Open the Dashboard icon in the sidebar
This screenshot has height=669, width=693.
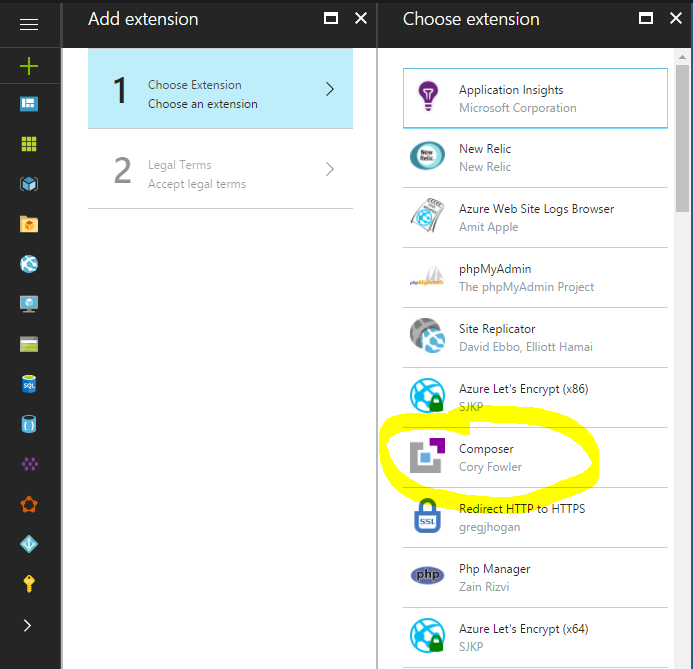click(x=29, y=104)
